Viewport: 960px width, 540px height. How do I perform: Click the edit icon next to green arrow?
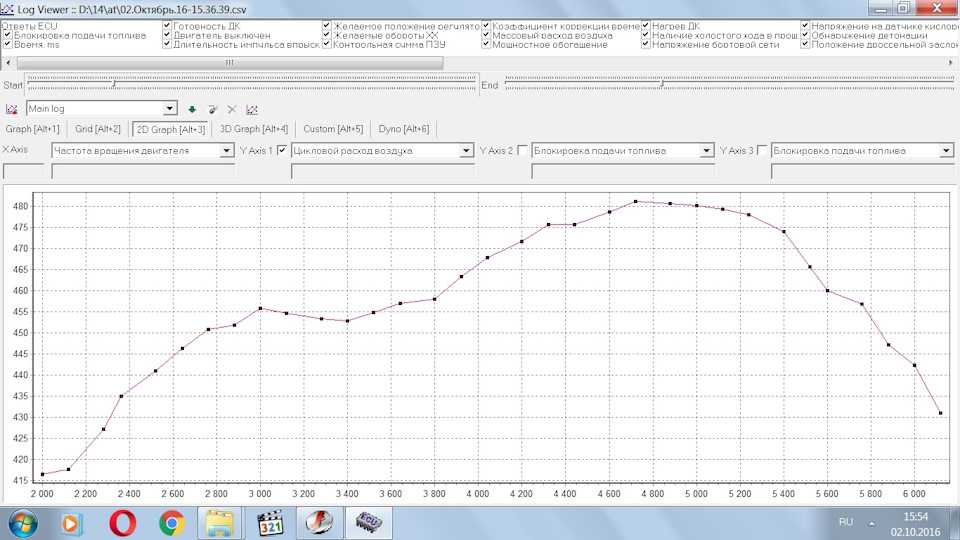pyautogui.click(x=212, y=109)
